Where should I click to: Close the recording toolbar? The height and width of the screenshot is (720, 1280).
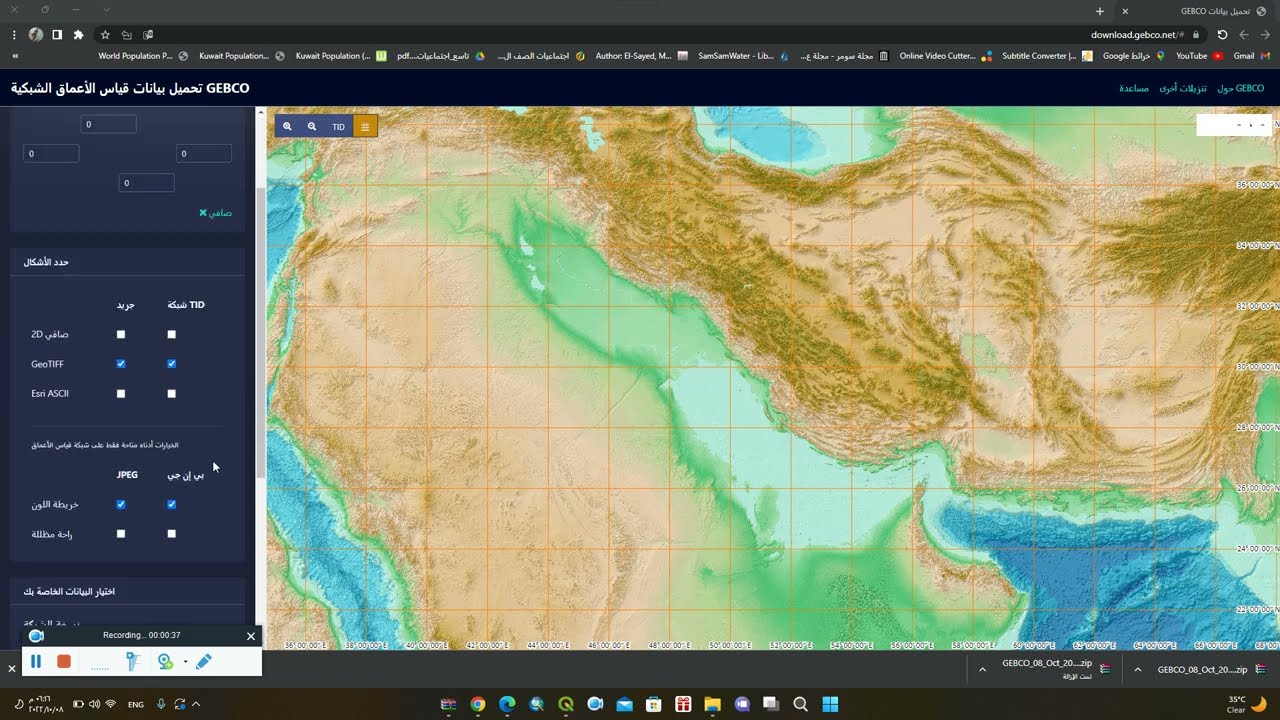coord(251,636)
